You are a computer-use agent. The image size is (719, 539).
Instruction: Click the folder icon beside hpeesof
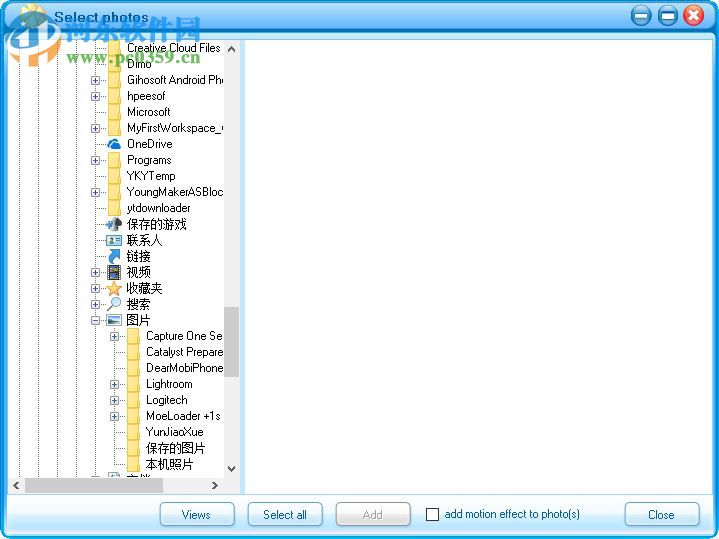point(114,96)
